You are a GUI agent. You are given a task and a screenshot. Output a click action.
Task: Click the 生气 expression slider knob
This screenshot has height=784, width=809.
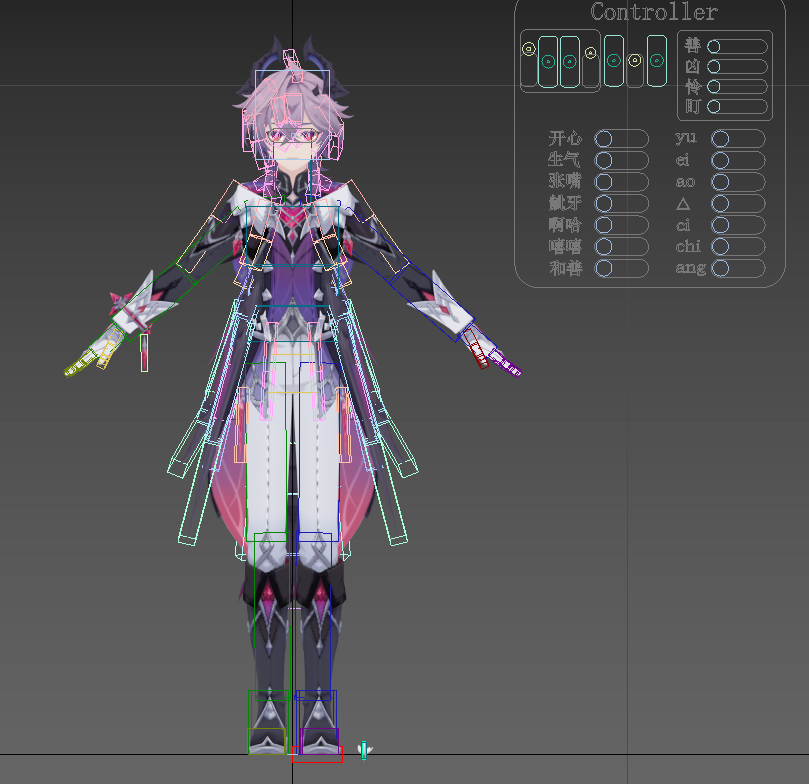tap(603, 160)
